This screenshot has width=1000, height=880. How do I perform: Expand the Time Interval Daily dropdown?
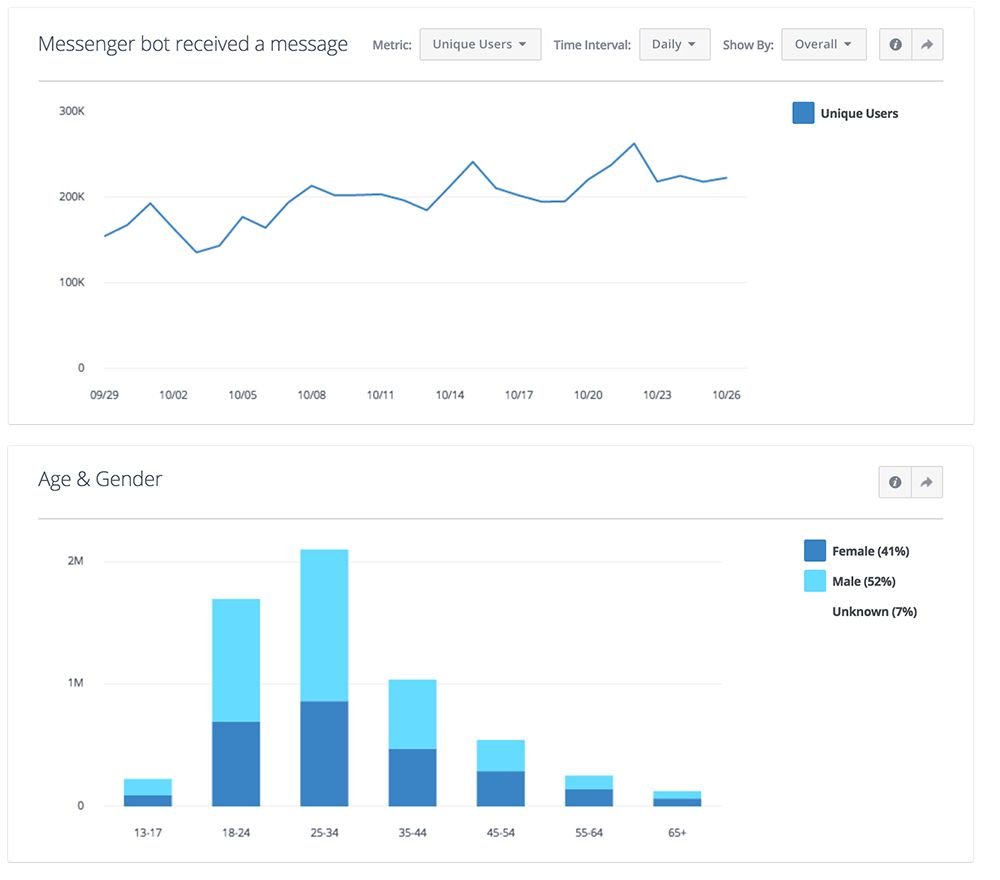click(674, 45)
